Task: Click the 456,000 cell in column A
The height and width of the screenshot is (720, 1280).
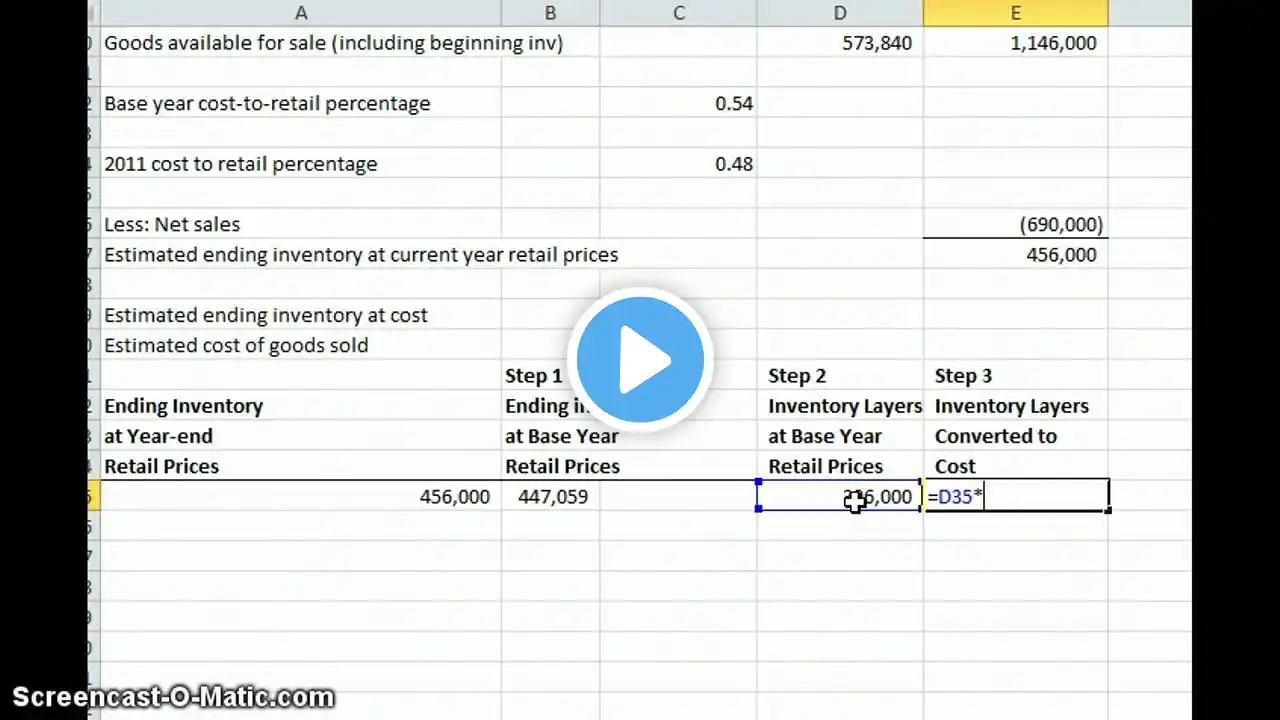Action: click(300, 496)
